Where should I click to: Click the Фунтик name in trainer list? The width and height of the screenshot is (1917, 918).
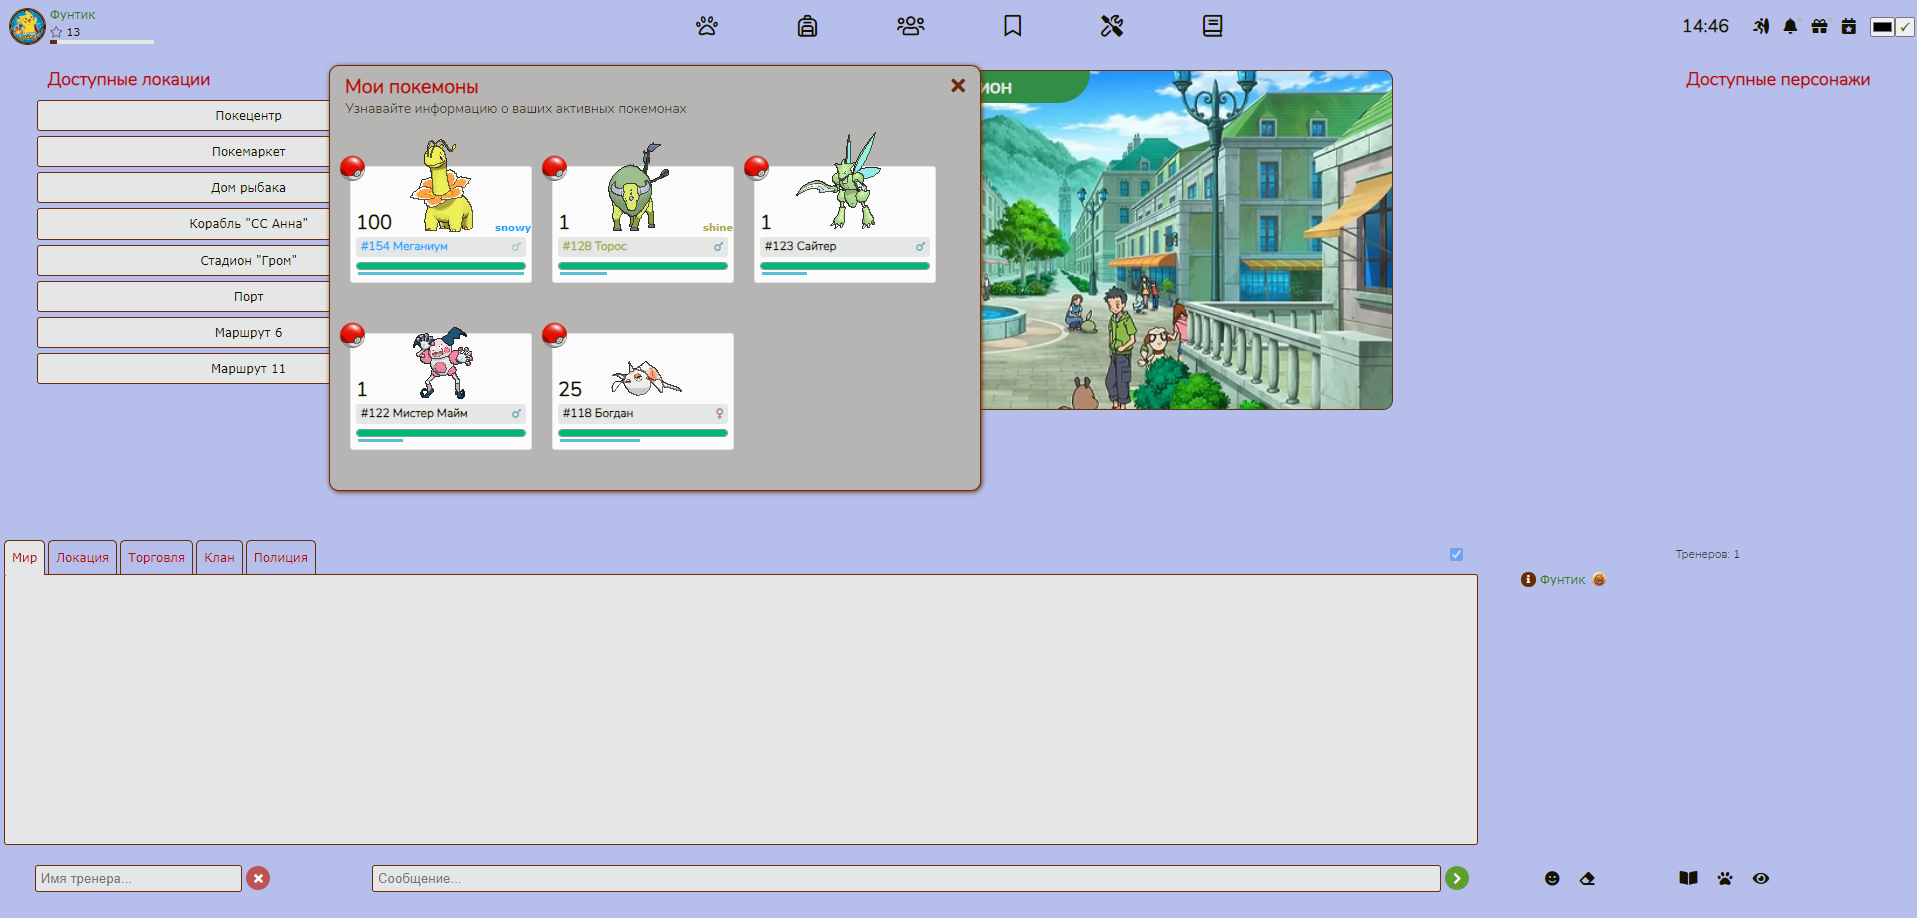(x=1562, y=580)
